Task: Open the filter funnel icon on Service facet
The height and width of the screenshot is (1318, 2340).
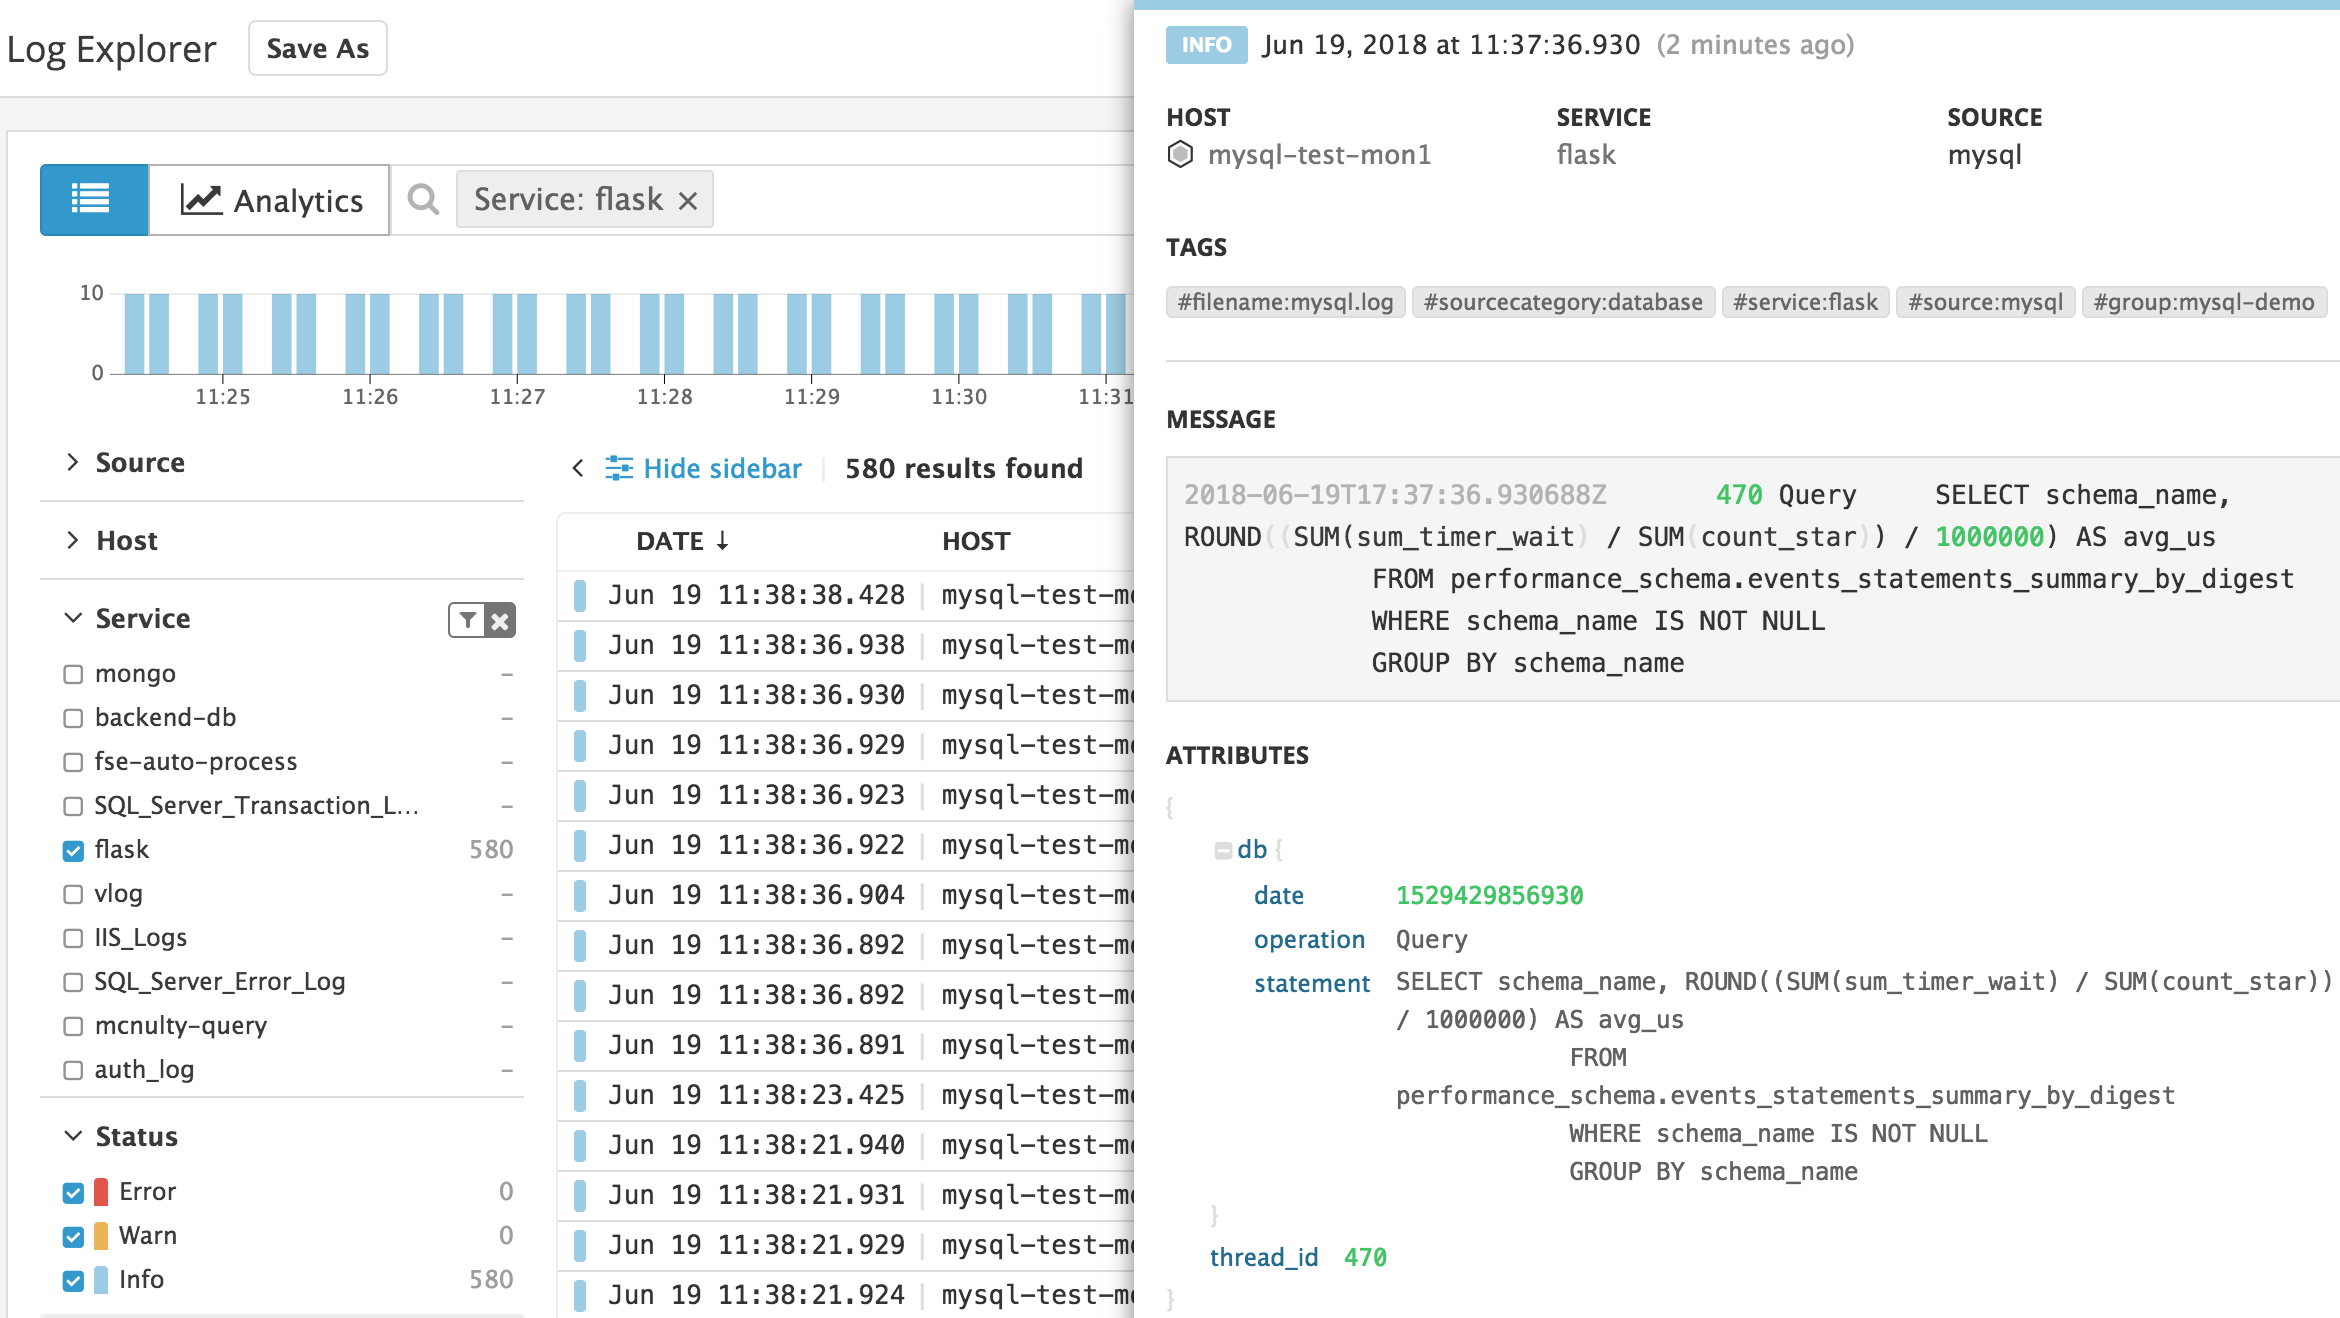Action: [466, 620]
